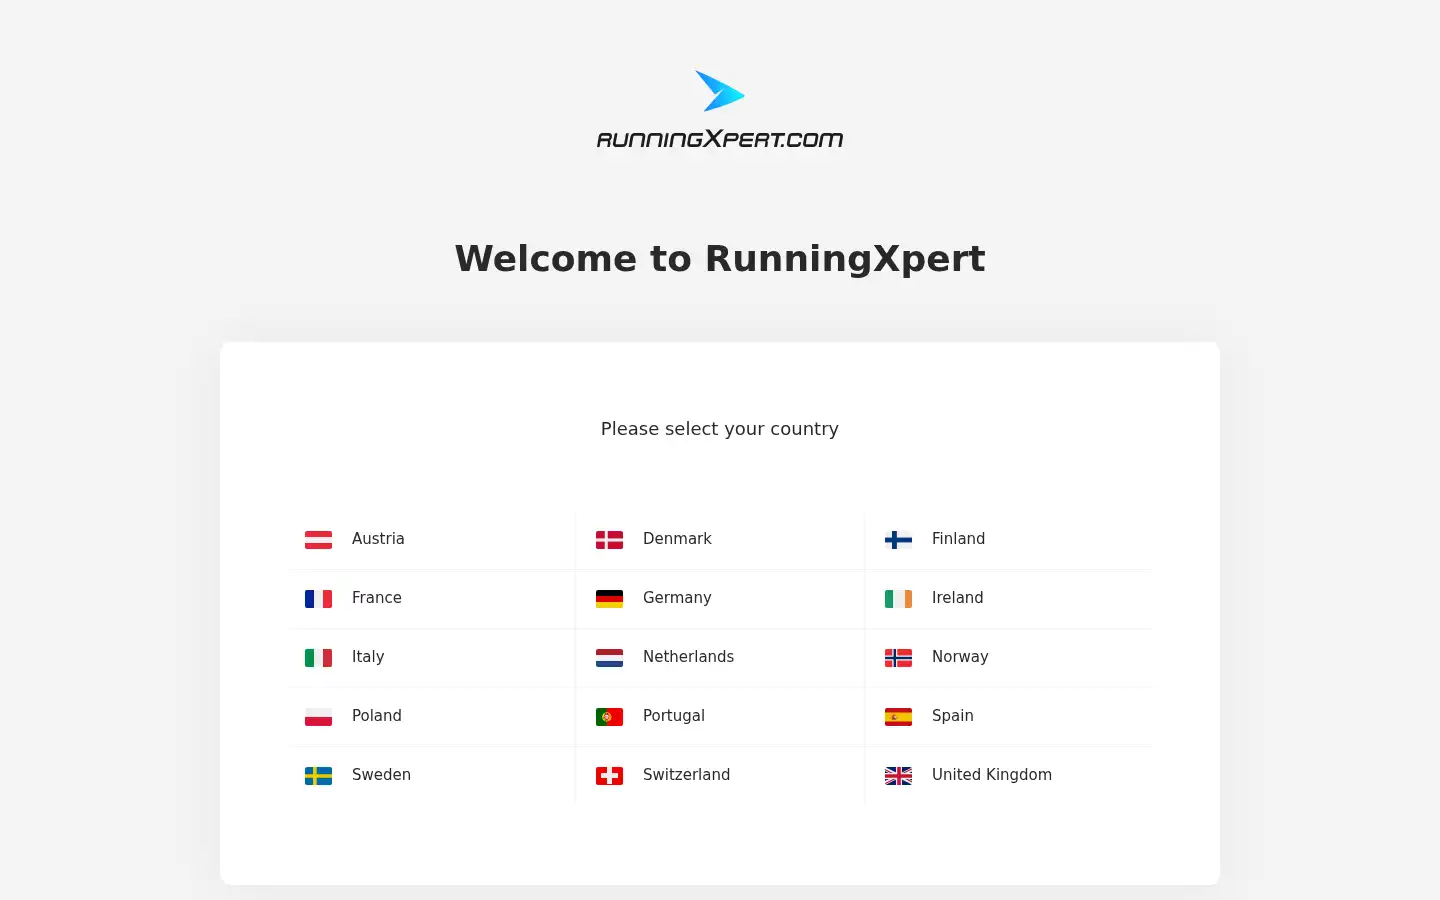Screen dimensions: 1440x900
Task: Pick the Spain country link
Action: pos(952,716)
